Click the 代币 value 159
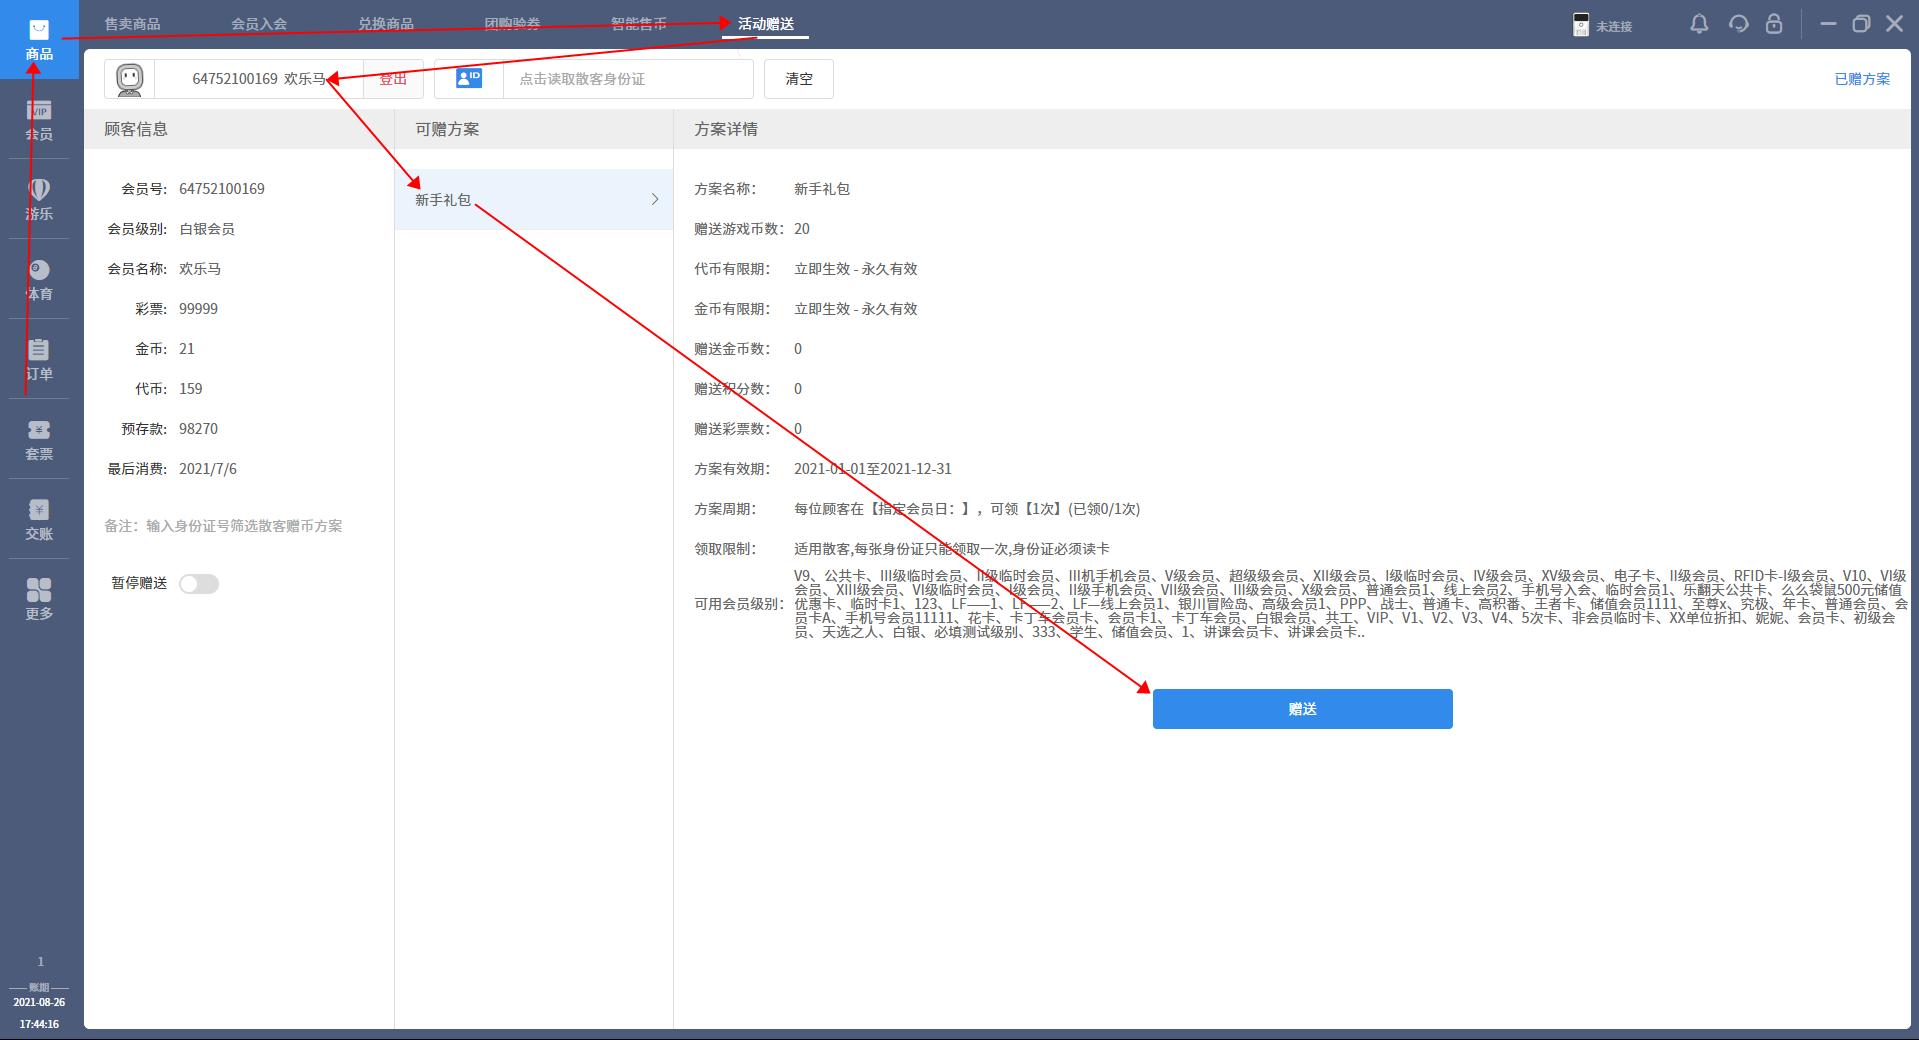This screenshot has height=1040, width=1919. coord(191,389)
